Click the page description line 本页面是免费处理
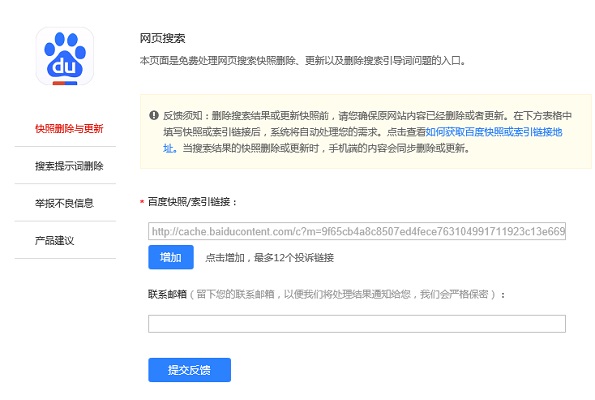Viewport: 595px width, 400px height. pyautogui.click(x=302, y=60)
